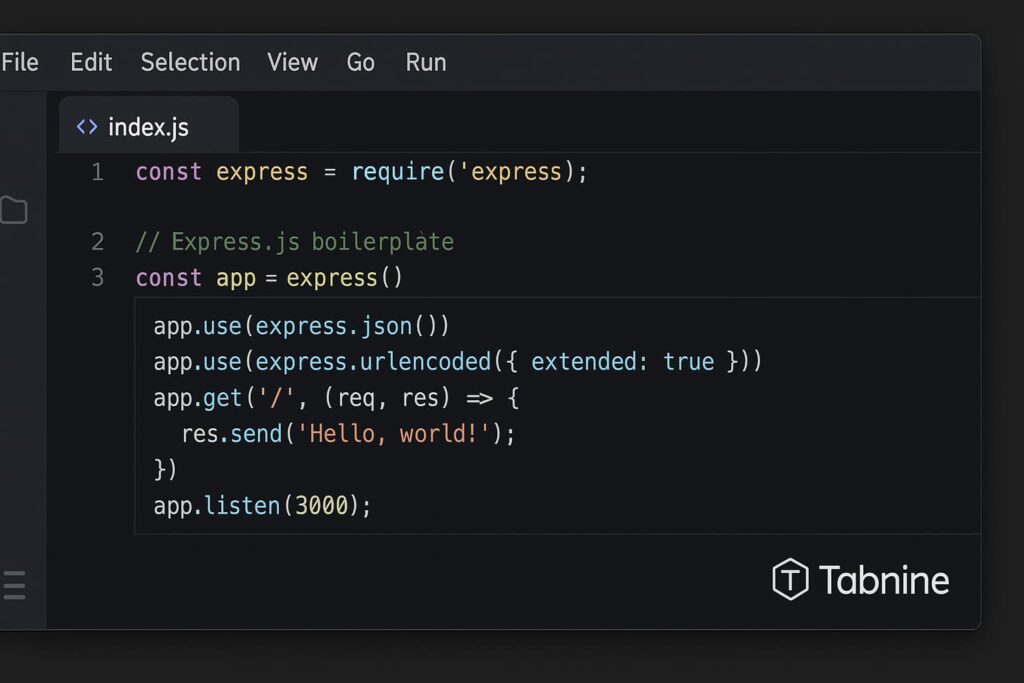Viewport: 1024px width, 683px height.
Task: Open the Explorer folder icon in sidebar
Action: pos(14,210)
